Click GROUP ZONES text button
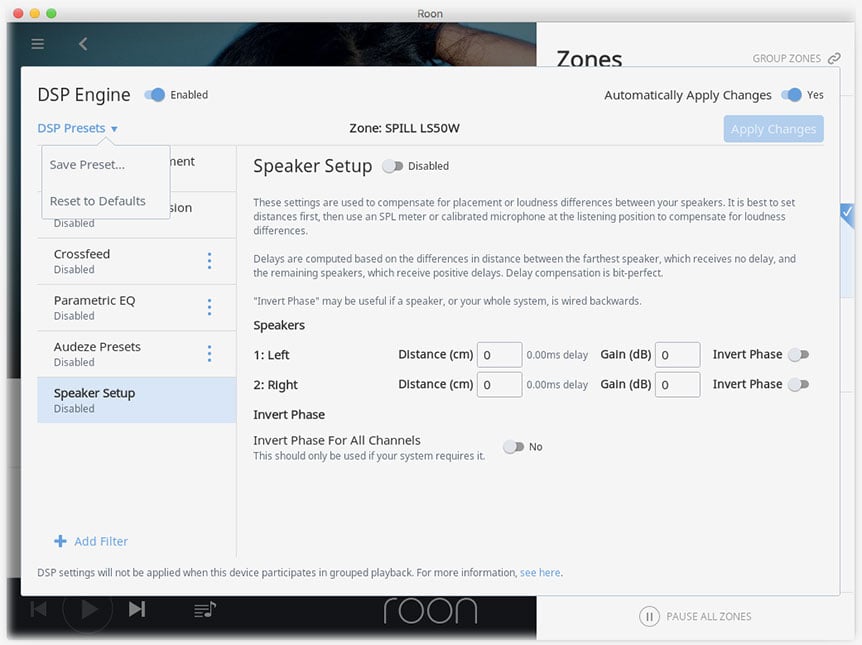Screen dimensions: 862x645 (x=786, y=58)
